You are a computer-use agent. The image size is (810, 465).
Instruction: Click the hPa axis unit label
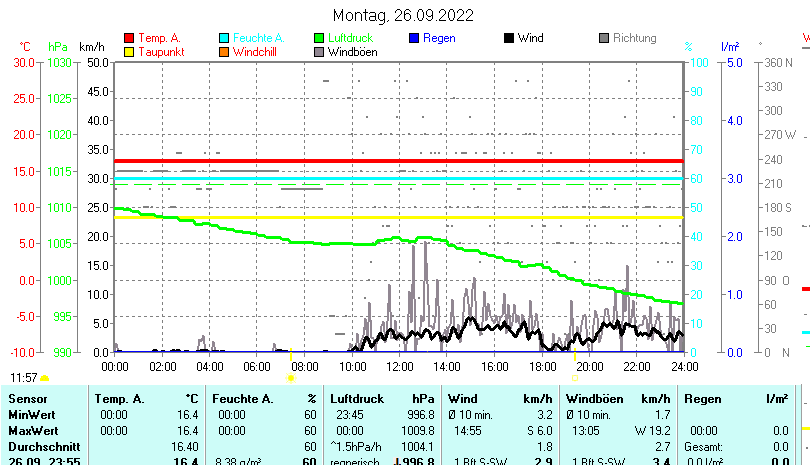coord(57,47)
